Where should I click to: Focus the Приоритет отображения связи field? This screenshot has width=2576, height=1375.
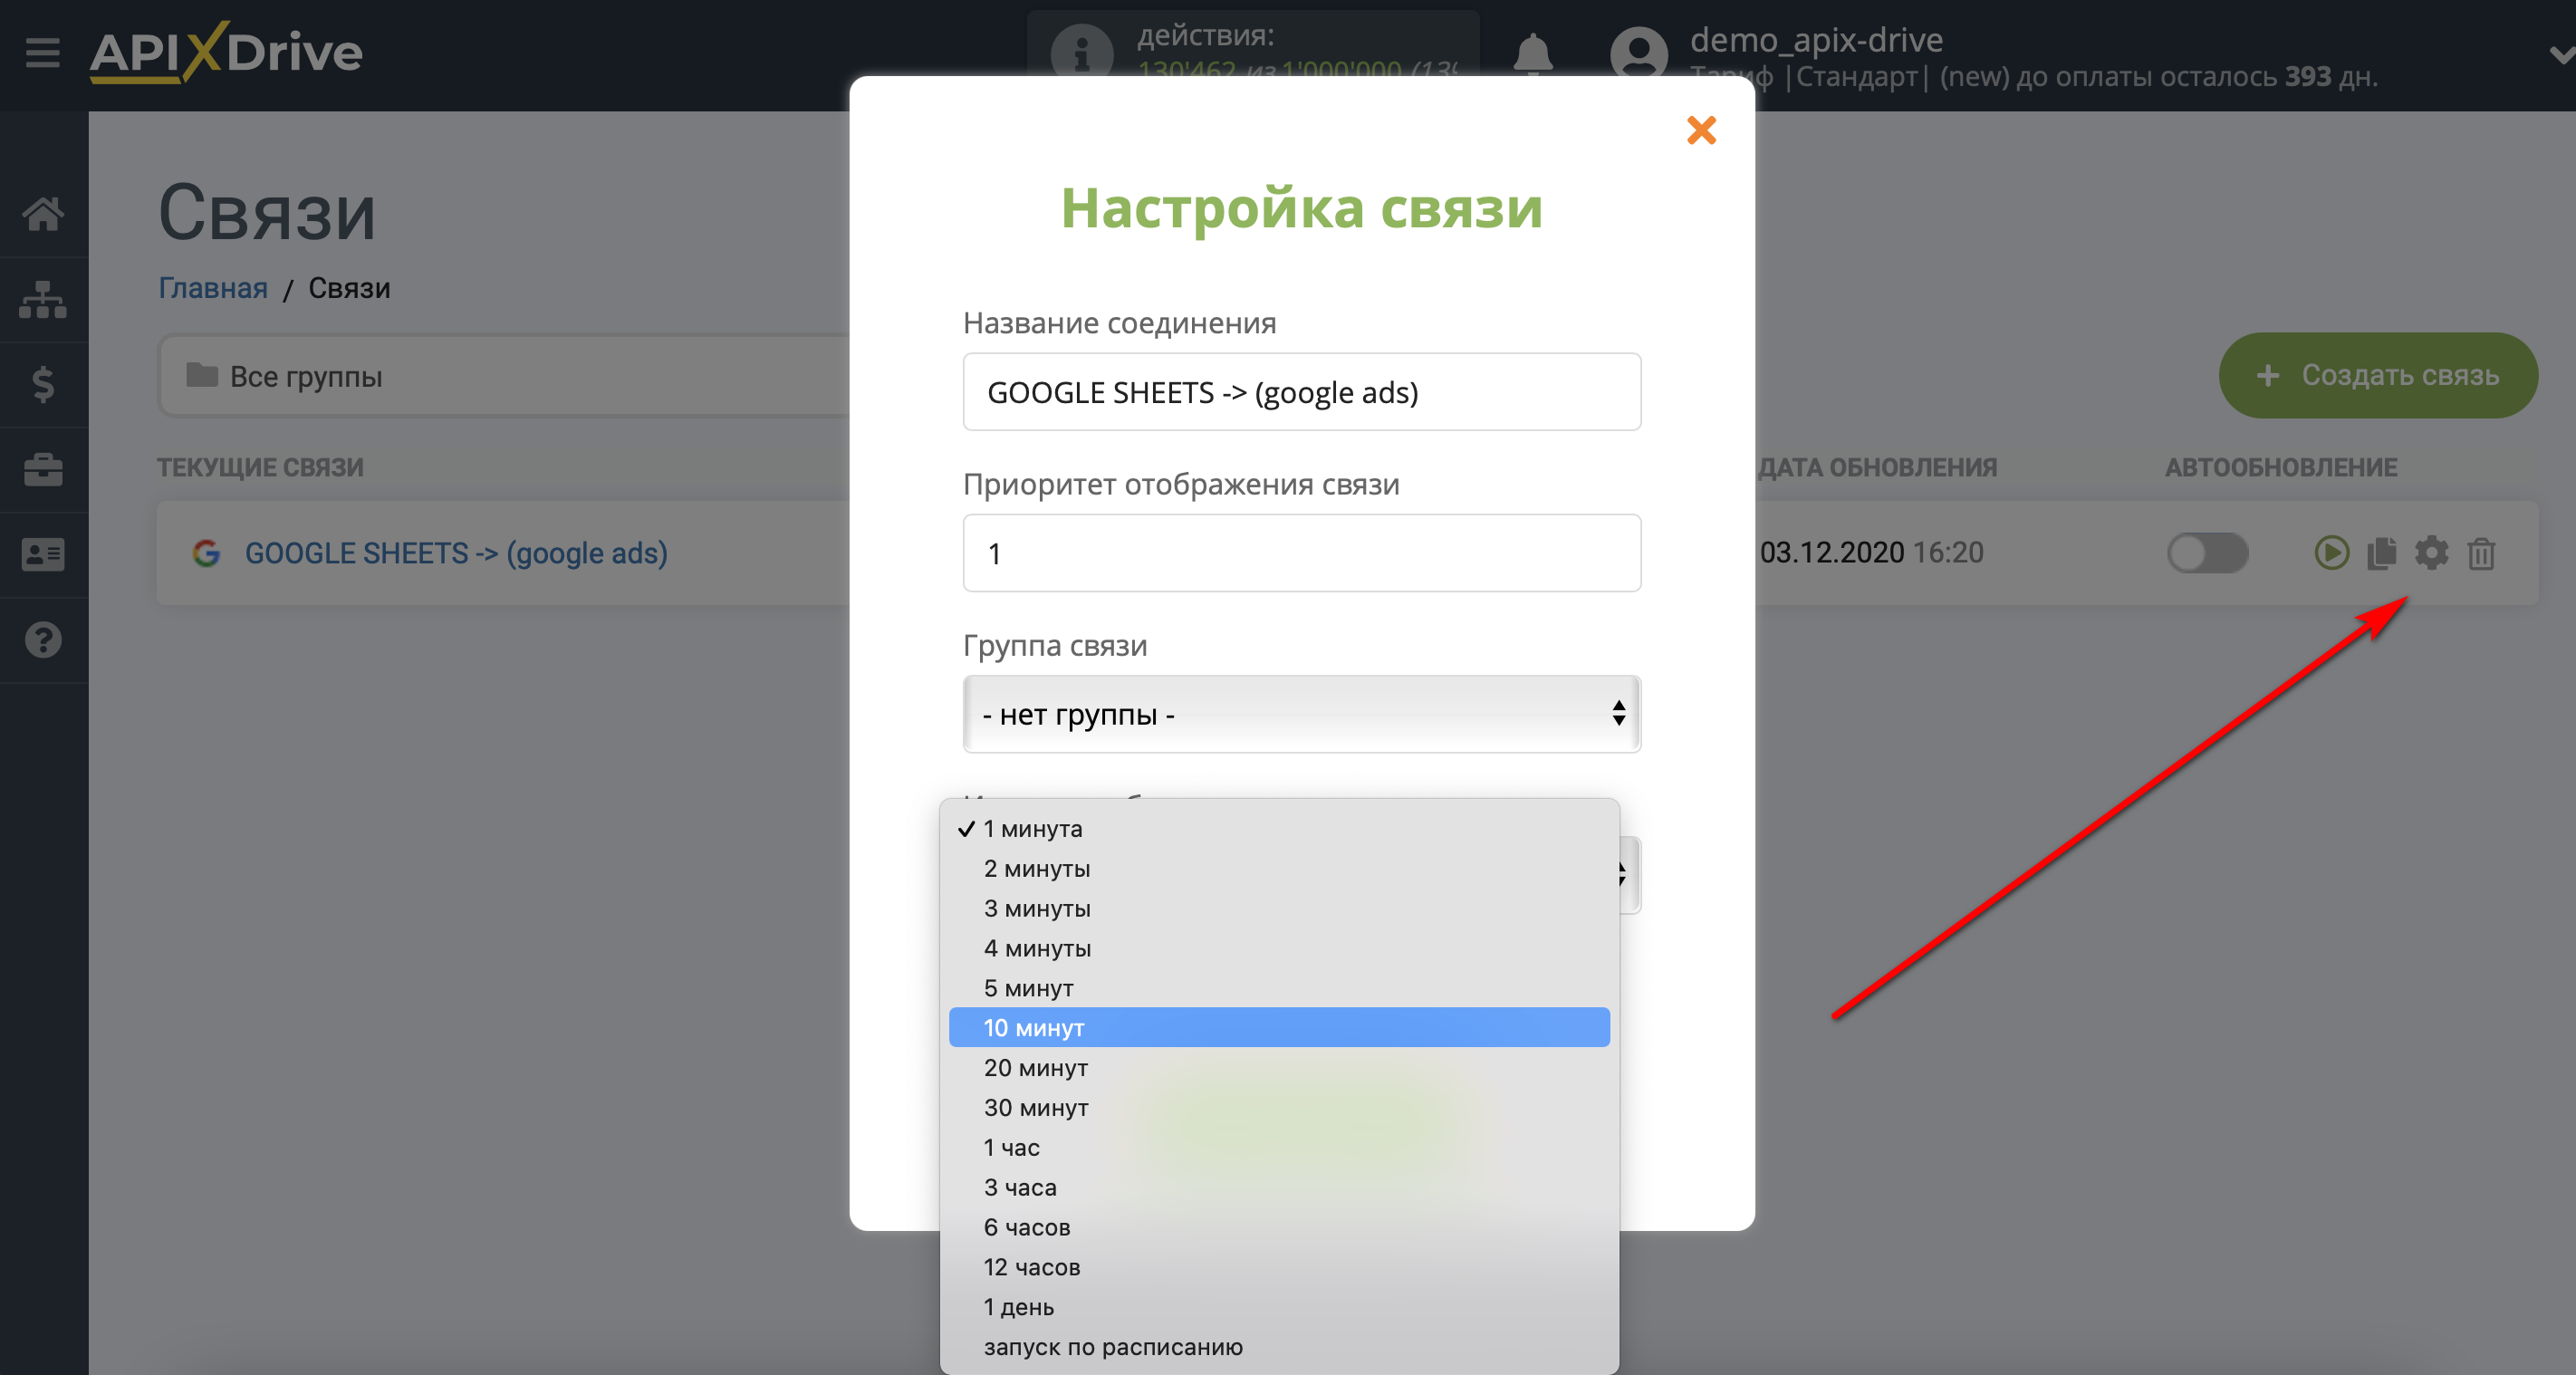[1301, 553]
